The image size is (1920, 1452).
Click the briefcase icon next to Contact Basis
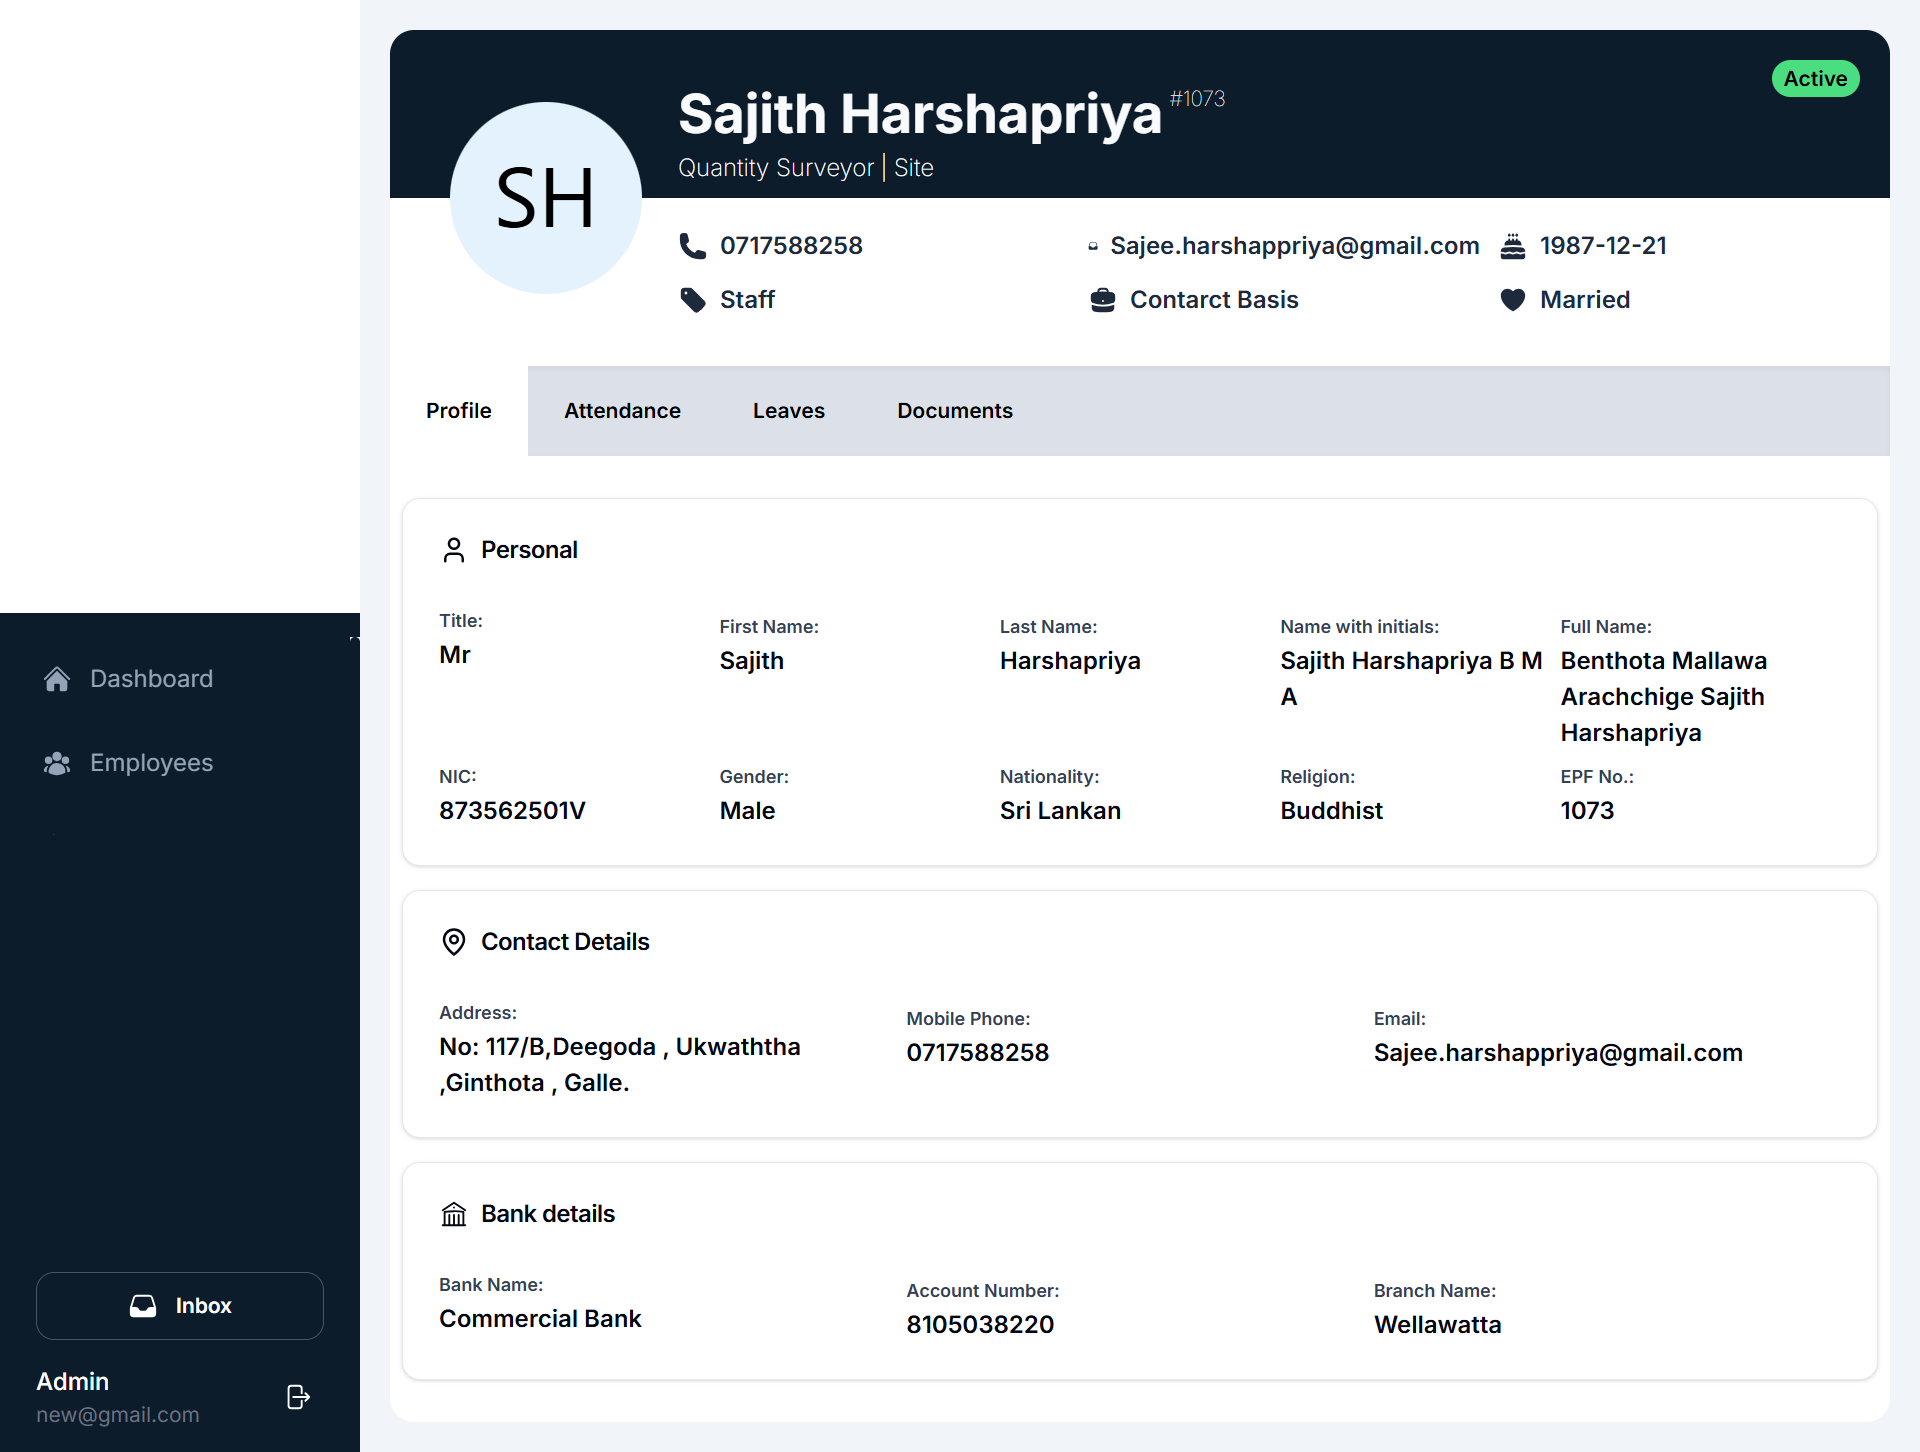[x=1102, y=300]
